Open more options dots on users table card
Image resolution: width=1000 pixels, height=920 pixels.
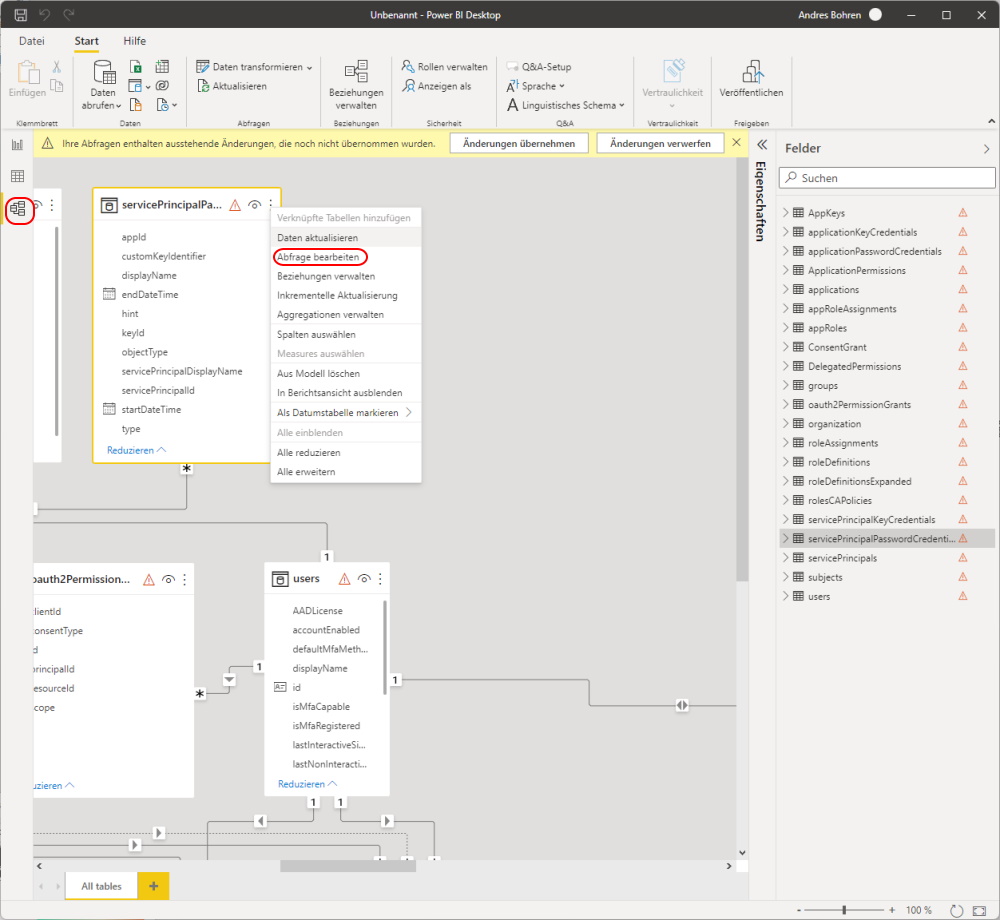click(x=380, y=579)
